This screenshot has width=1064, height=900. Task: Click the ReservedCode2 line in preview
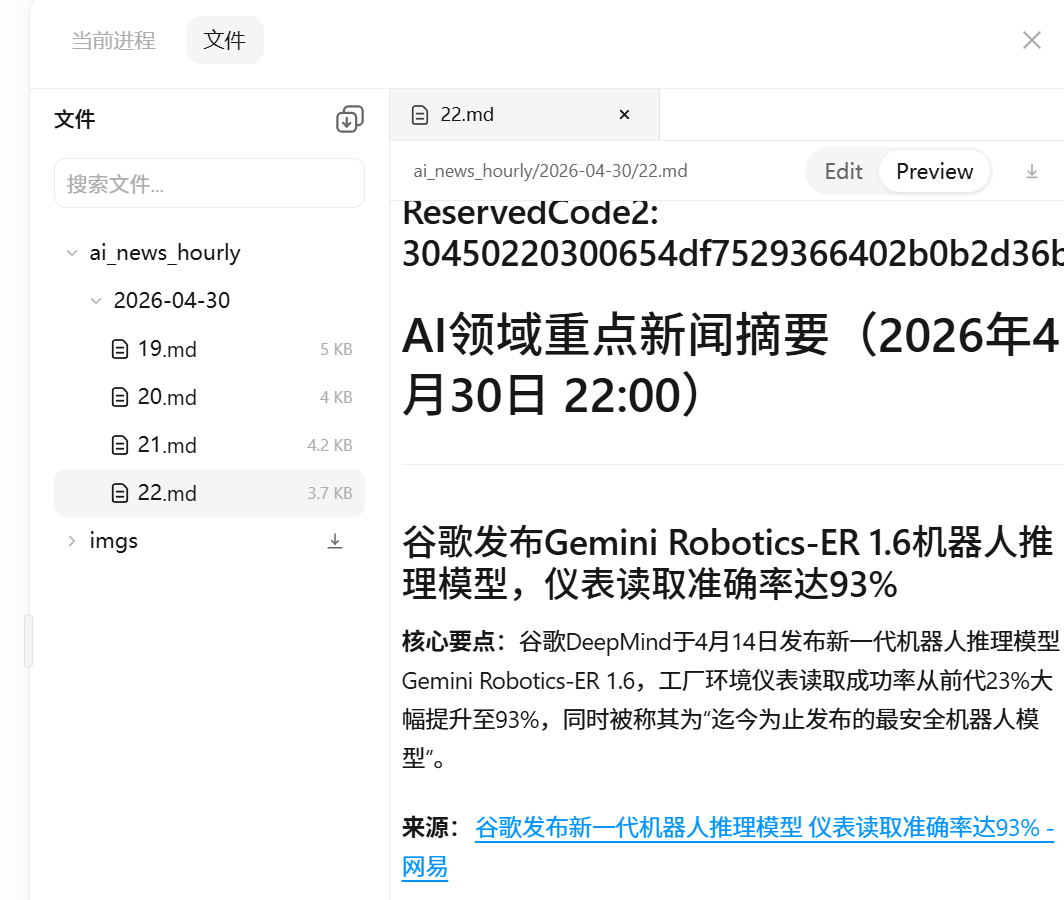tap(733, 234)
